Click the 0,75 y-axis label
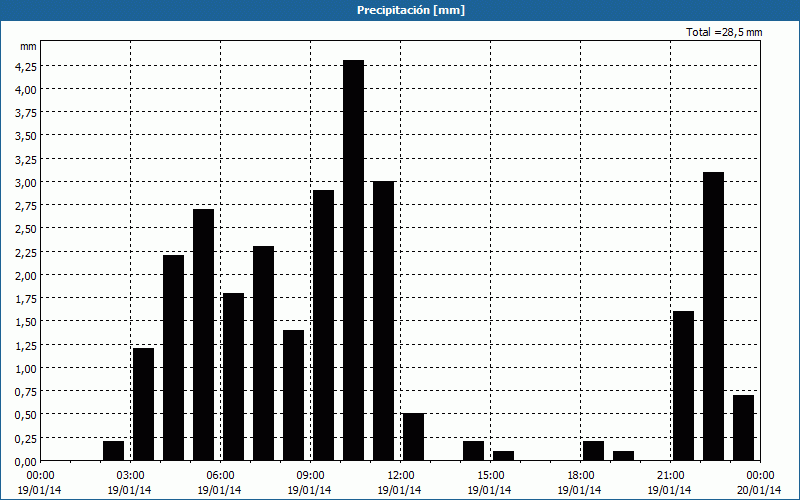 pos(26,391)
